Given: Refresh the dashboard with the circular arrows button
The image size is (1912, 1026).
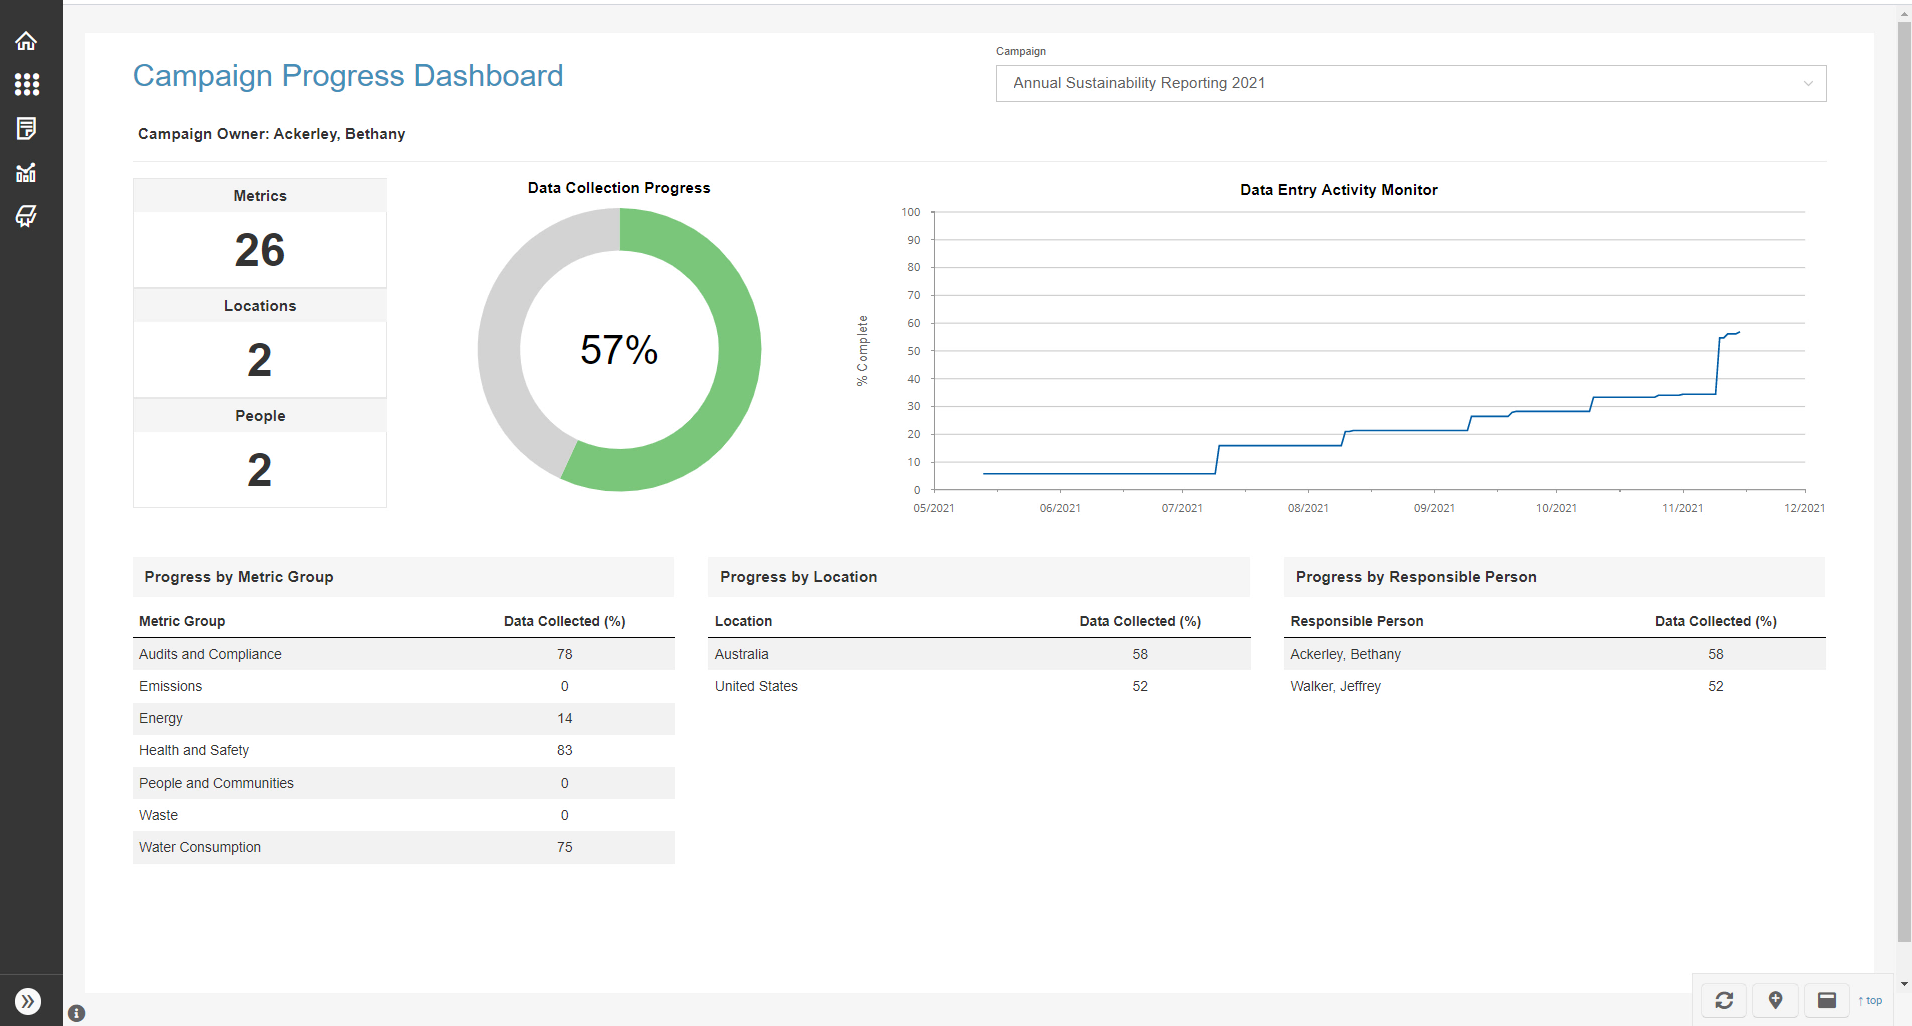Looking at the screenshot, I should [x=1724, y=1000].
